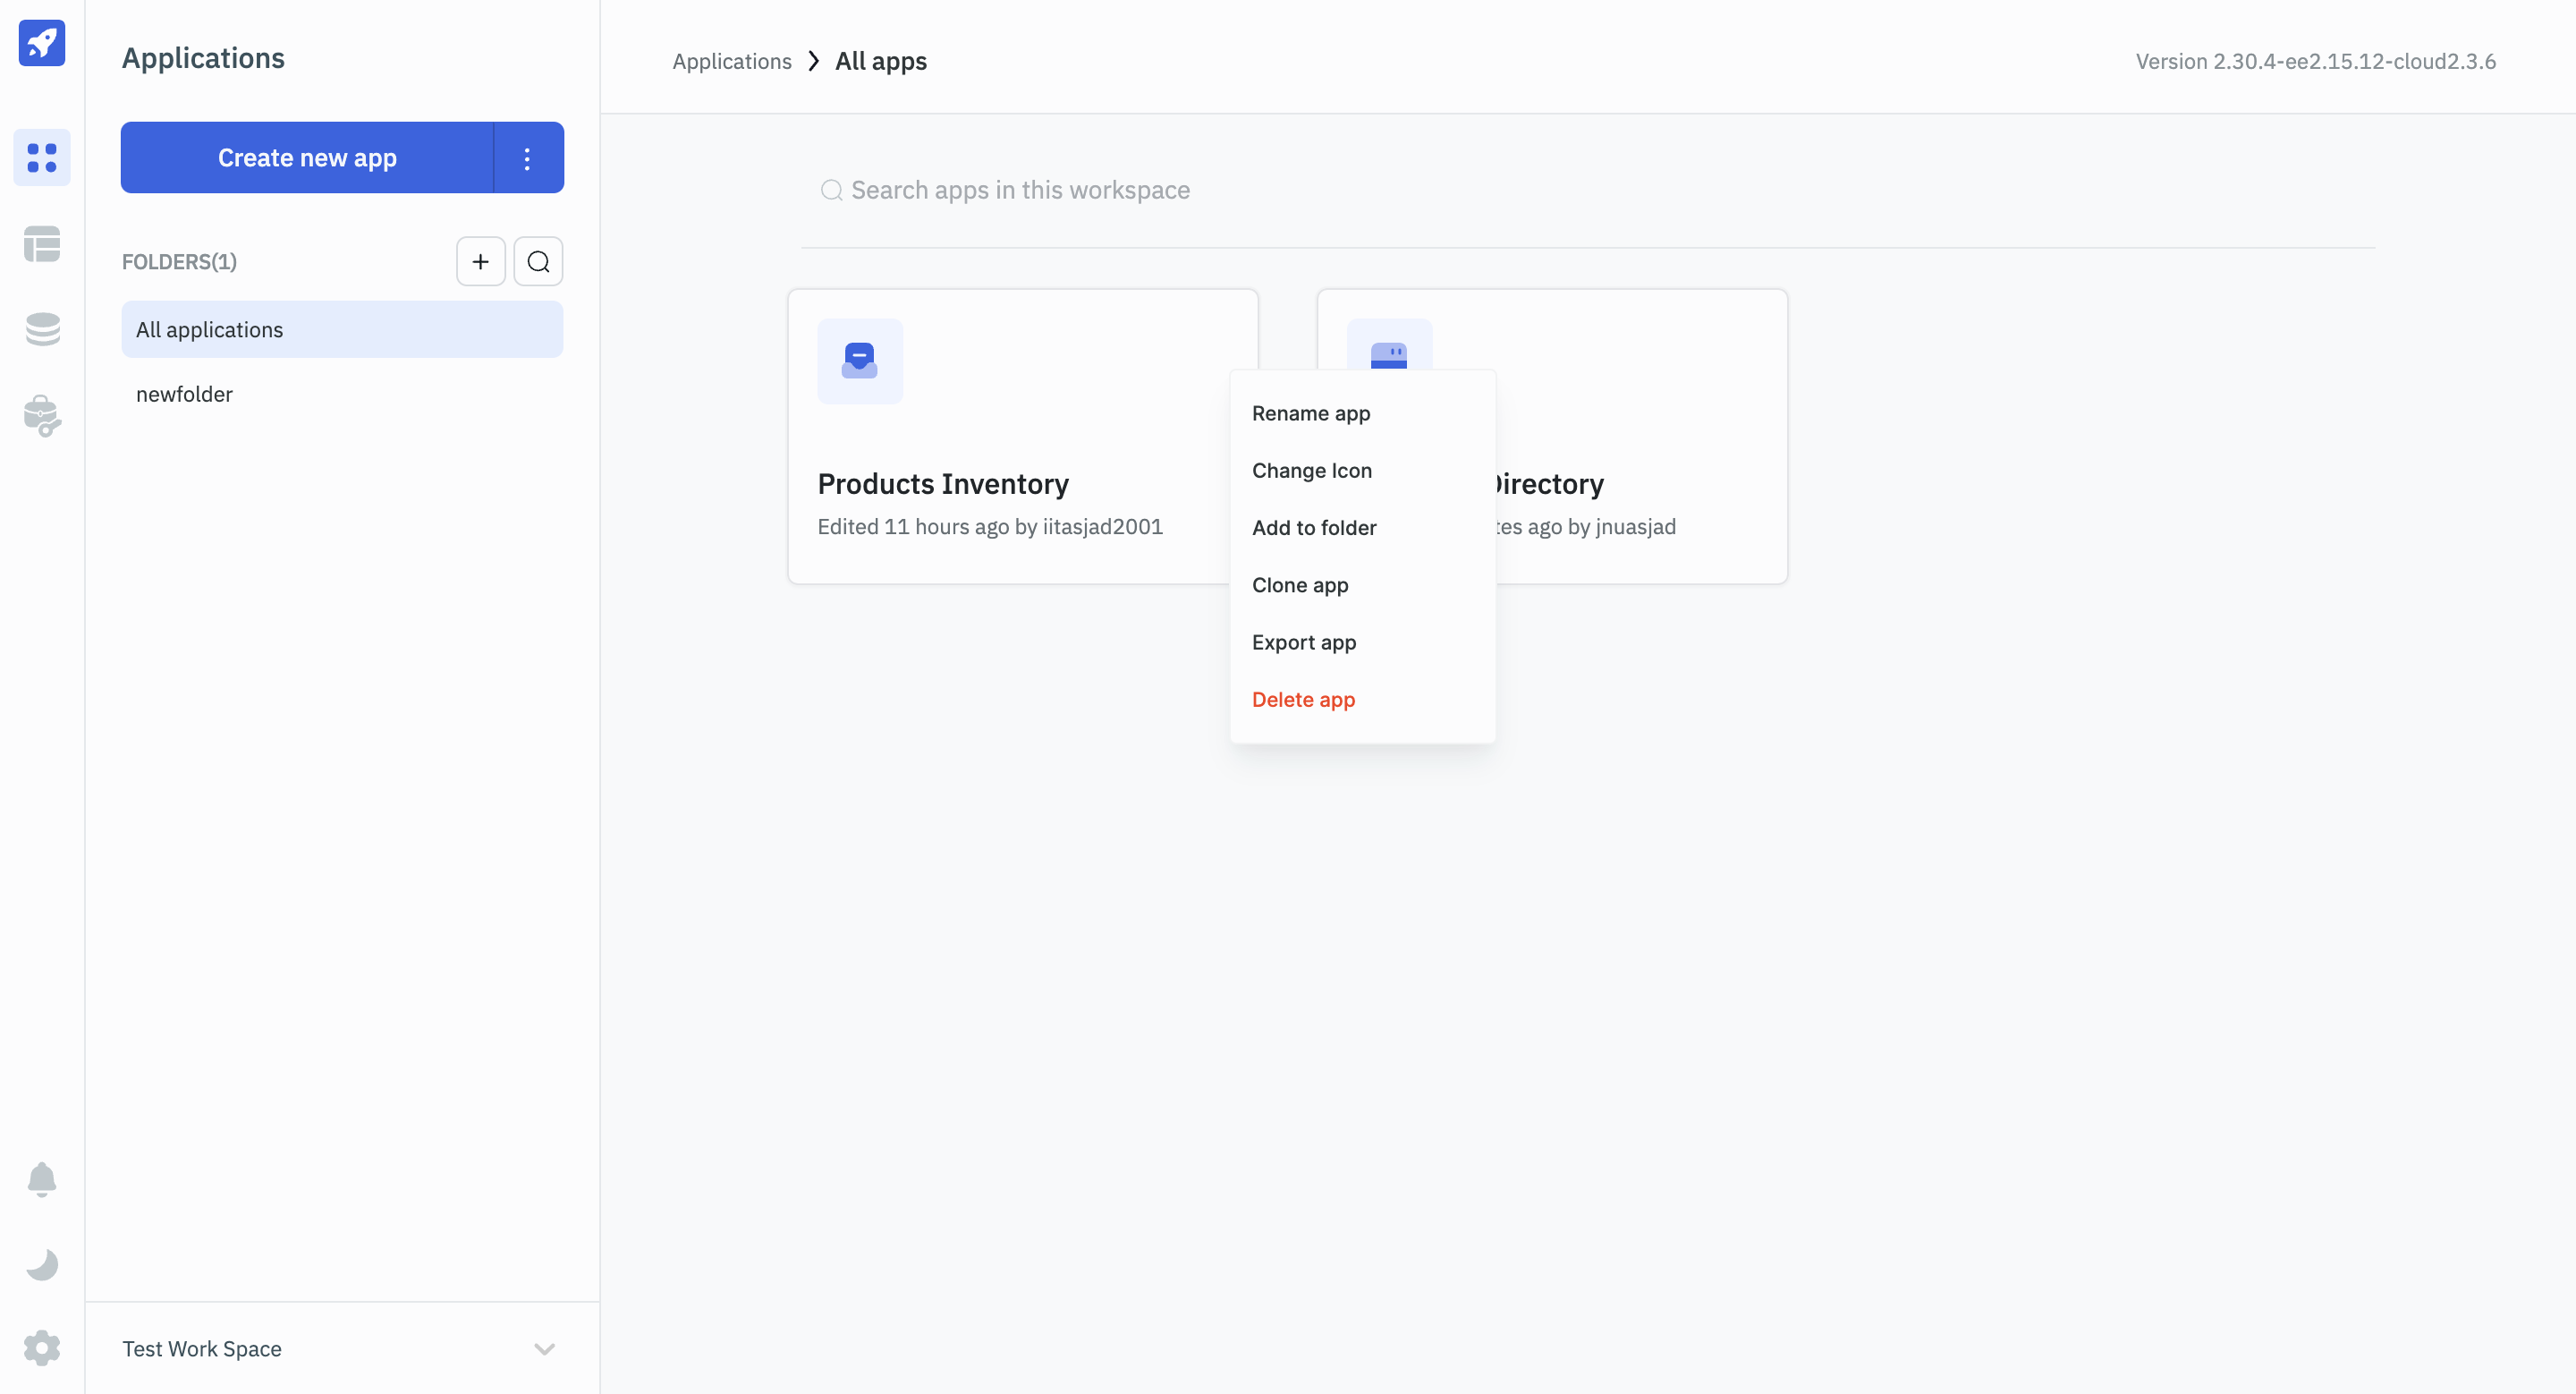
Task: Click the 'Export app' context menu item
Action: [1304, 642]
